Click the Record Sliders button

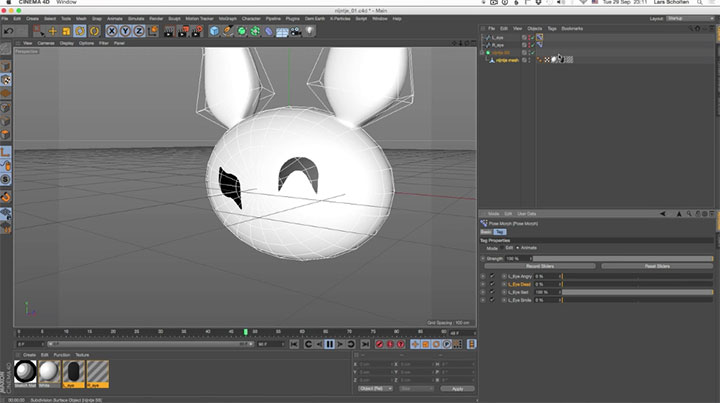tap(540, 266)
